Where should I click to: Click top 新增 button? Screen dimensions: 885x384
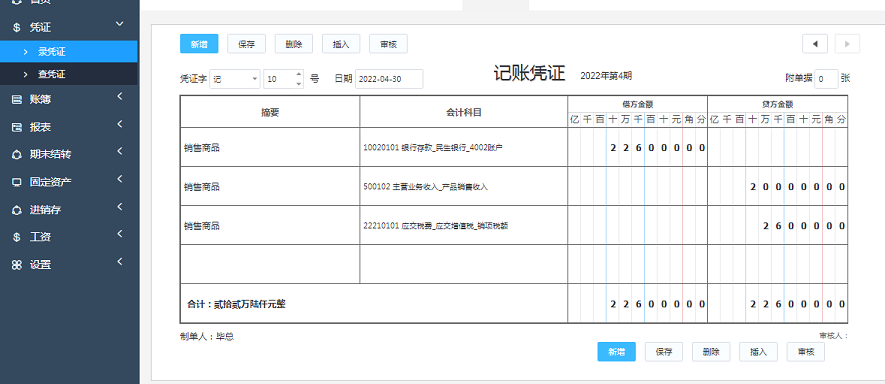(199, 44)
